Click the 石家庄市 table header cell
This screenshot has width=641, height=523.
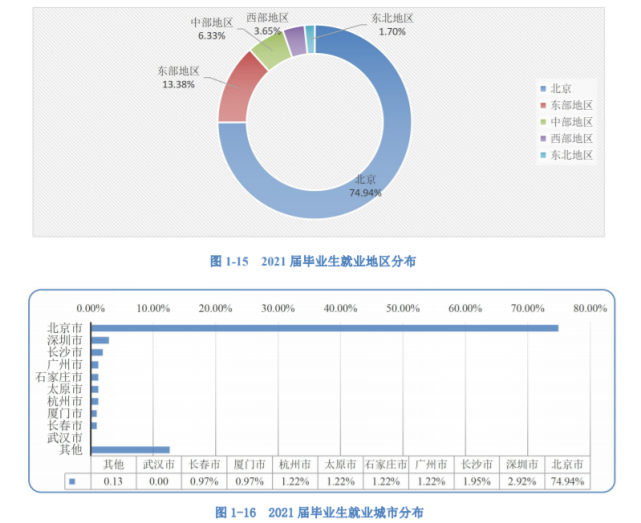[385, 465]
